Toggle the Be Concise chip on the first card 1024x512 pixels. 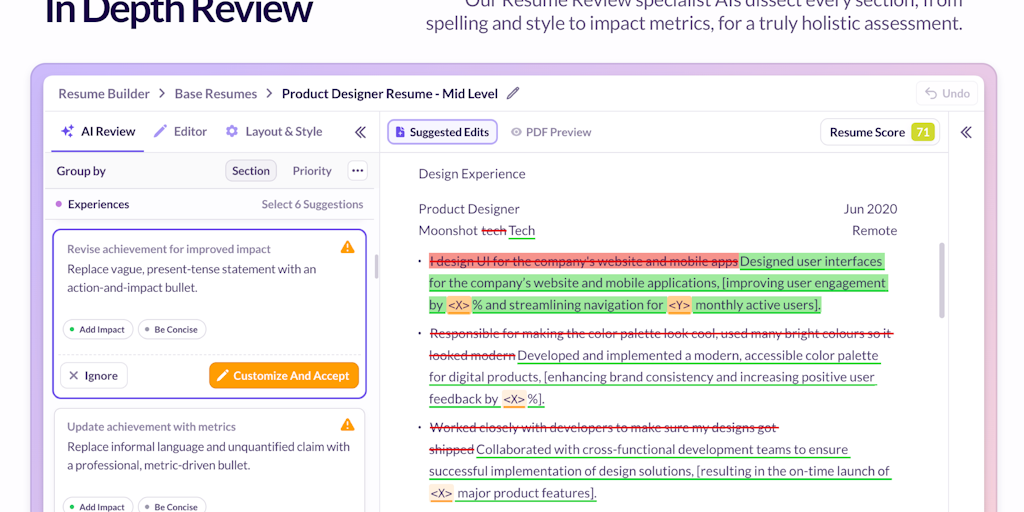[172, 329]
